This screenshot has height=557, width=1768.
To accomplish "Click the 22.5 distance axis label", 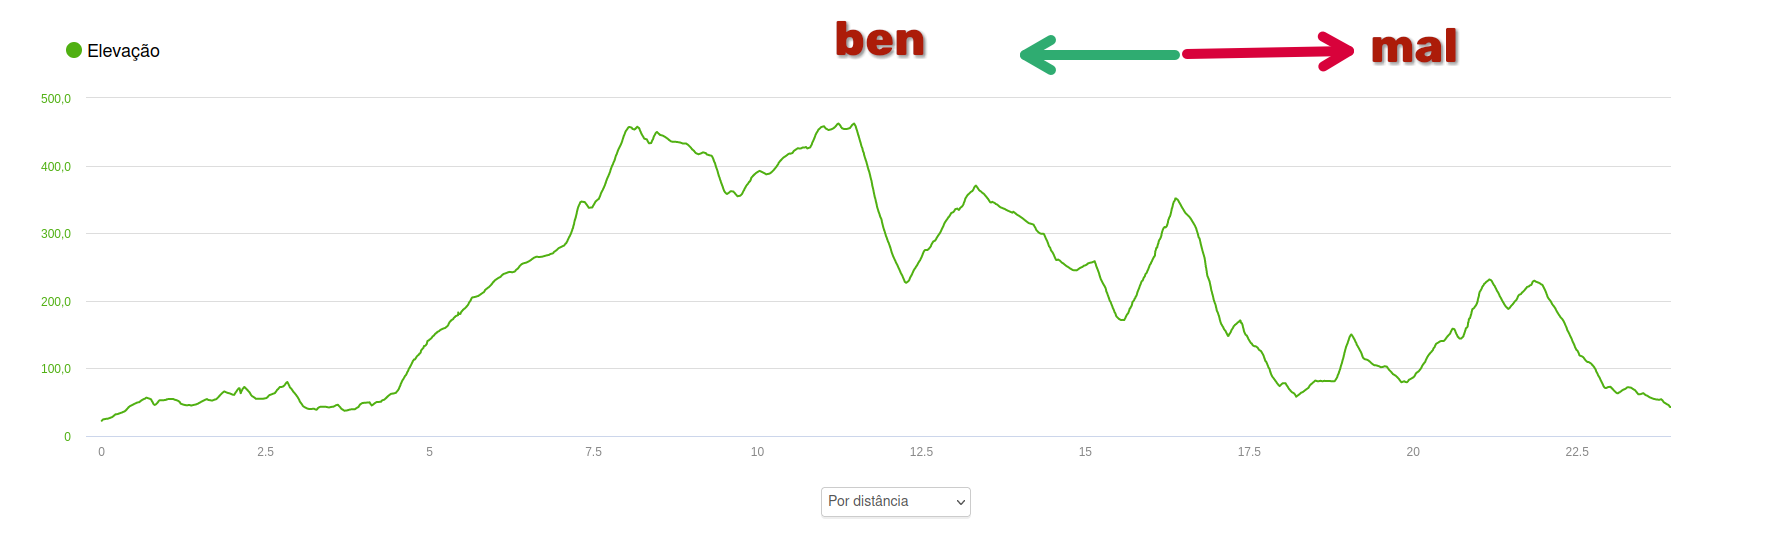I will coord(1577,452).
